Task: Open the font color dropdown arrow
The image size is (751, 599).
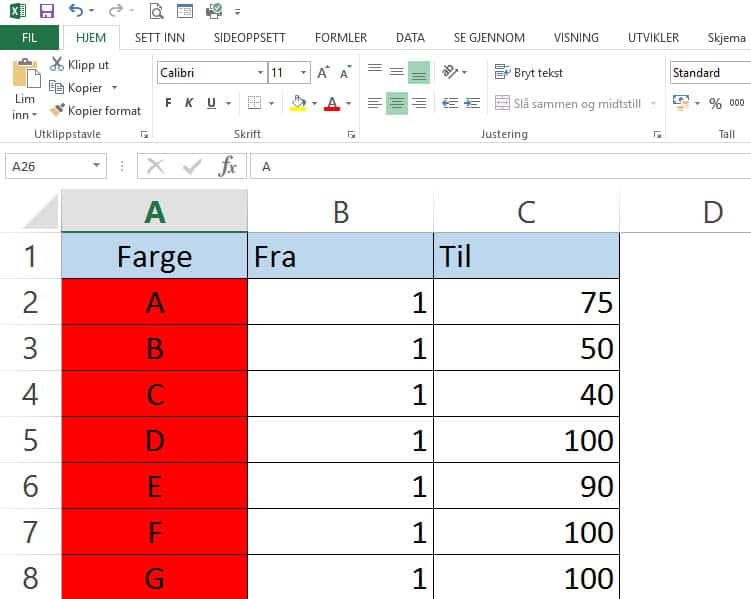Action: pyautogui.click(x=348, y=103)
